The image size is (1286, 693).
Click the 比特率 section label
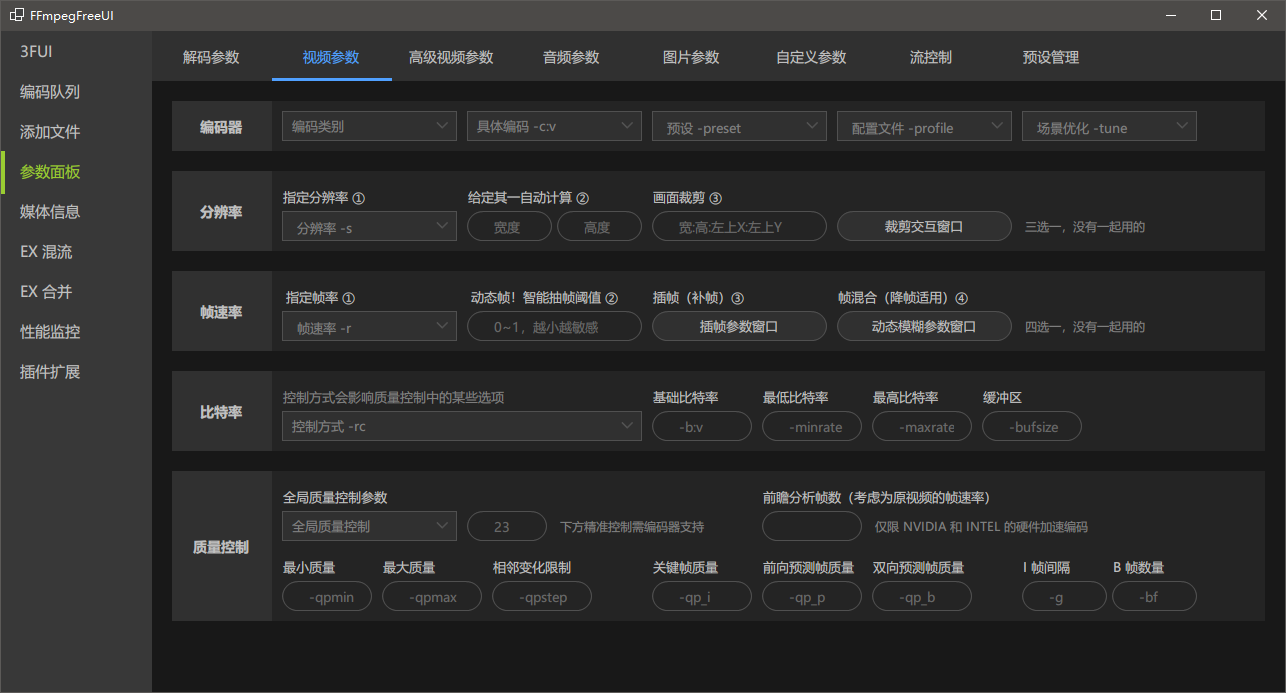(x=221, y=412)
